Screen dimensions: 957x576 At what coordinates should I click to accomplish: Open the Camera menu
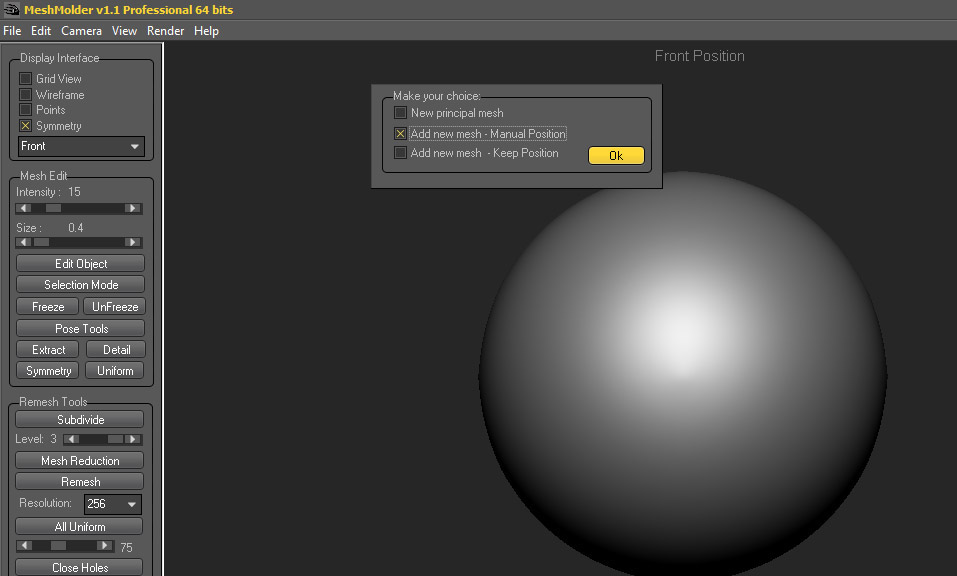tap(81, 31)
